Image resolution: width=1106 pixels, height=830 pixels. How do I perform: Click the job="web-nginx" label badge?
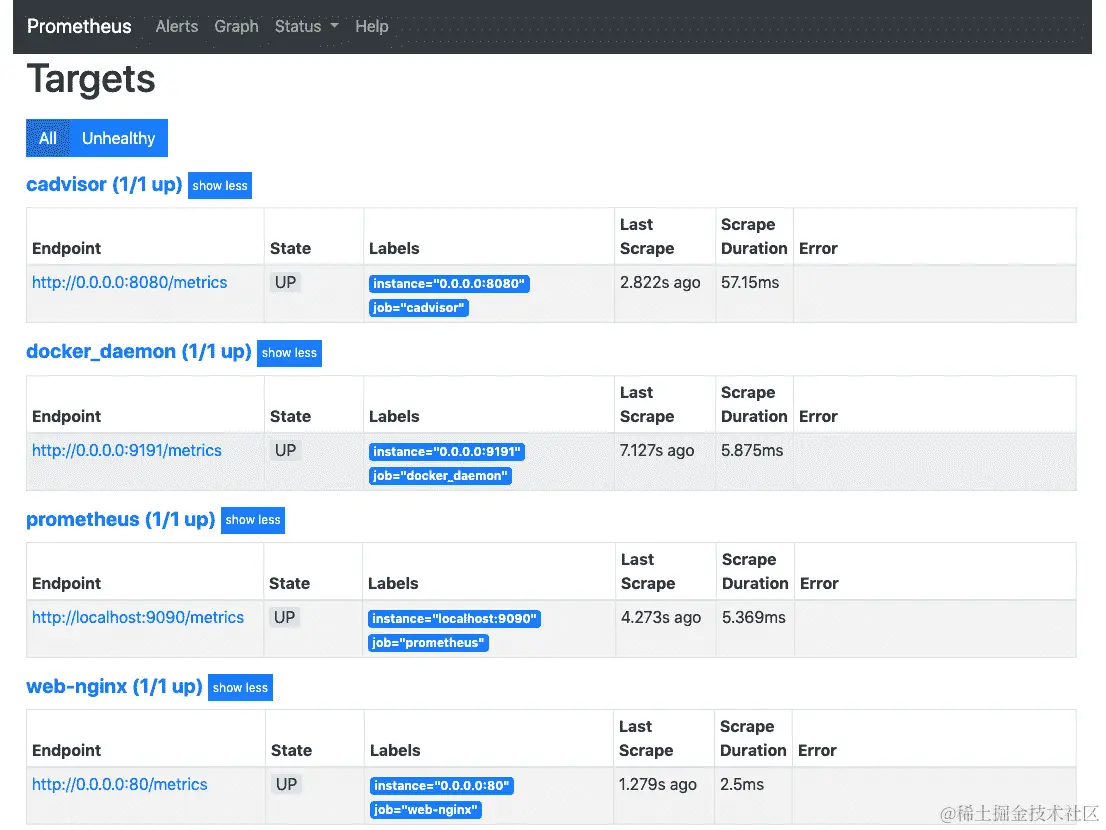[x=426, y=810]
